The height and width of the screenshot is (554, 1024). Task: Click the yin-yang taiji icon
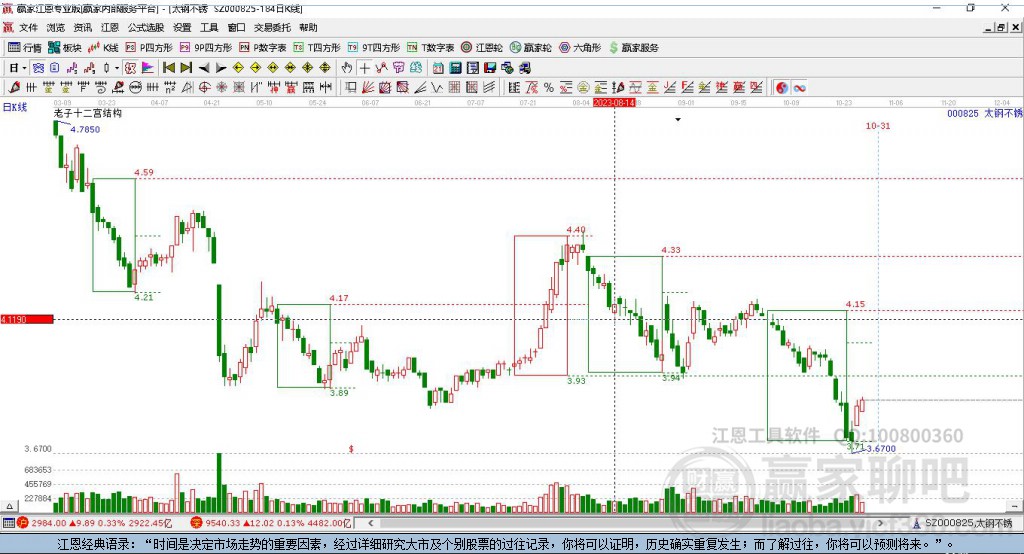(782, 87)
